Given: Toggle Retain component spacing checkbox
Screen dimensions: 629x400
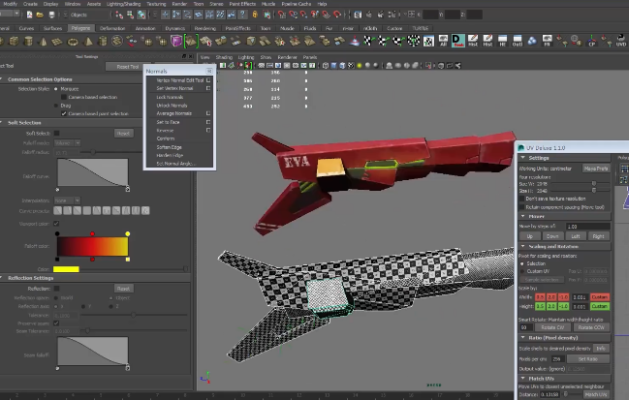Looking at the screenshot, I should point(522,207).
